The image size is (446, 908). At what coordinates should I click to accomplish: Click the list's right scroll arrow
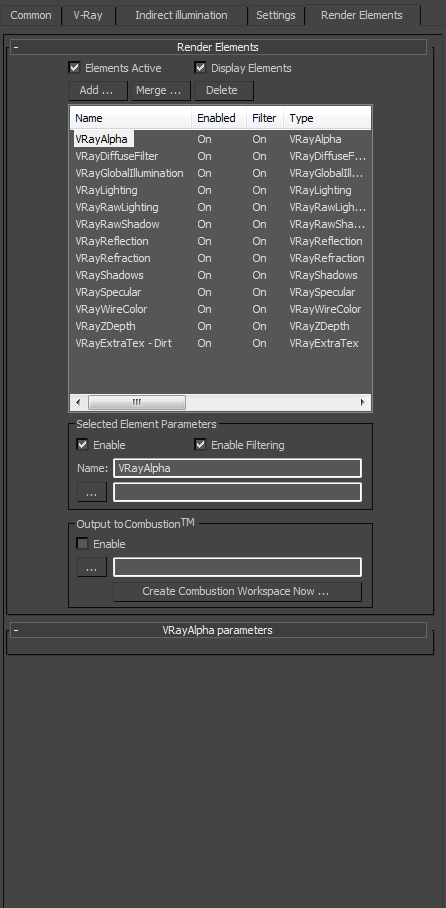[x=363, y=402]
